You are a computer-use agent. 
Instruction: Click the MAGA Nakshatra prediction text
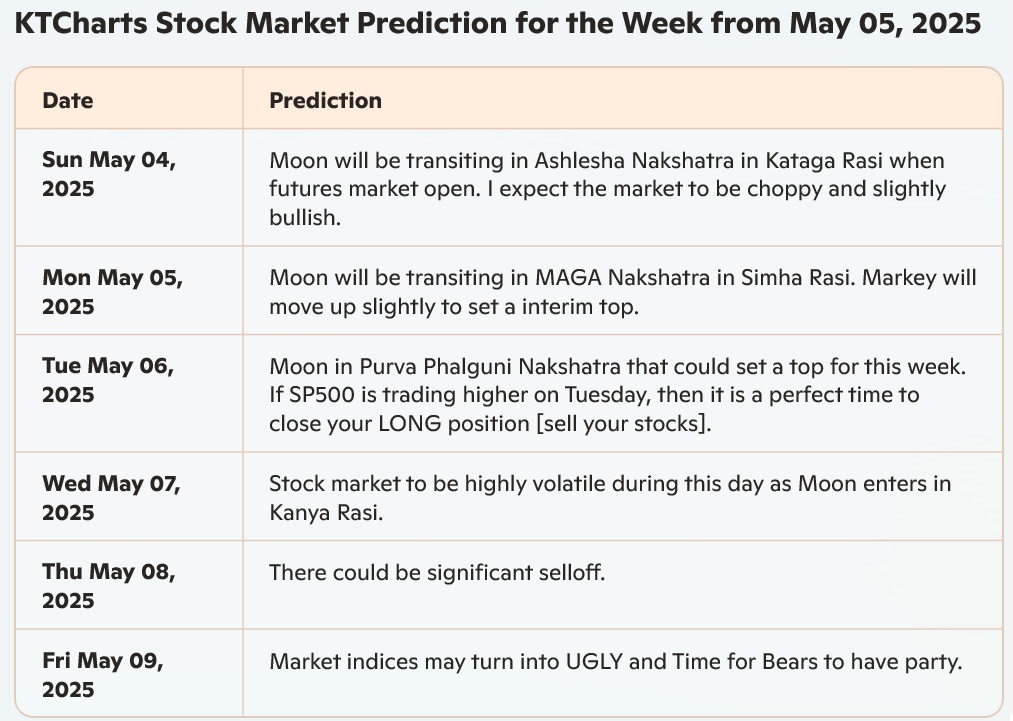coord(623,292)
